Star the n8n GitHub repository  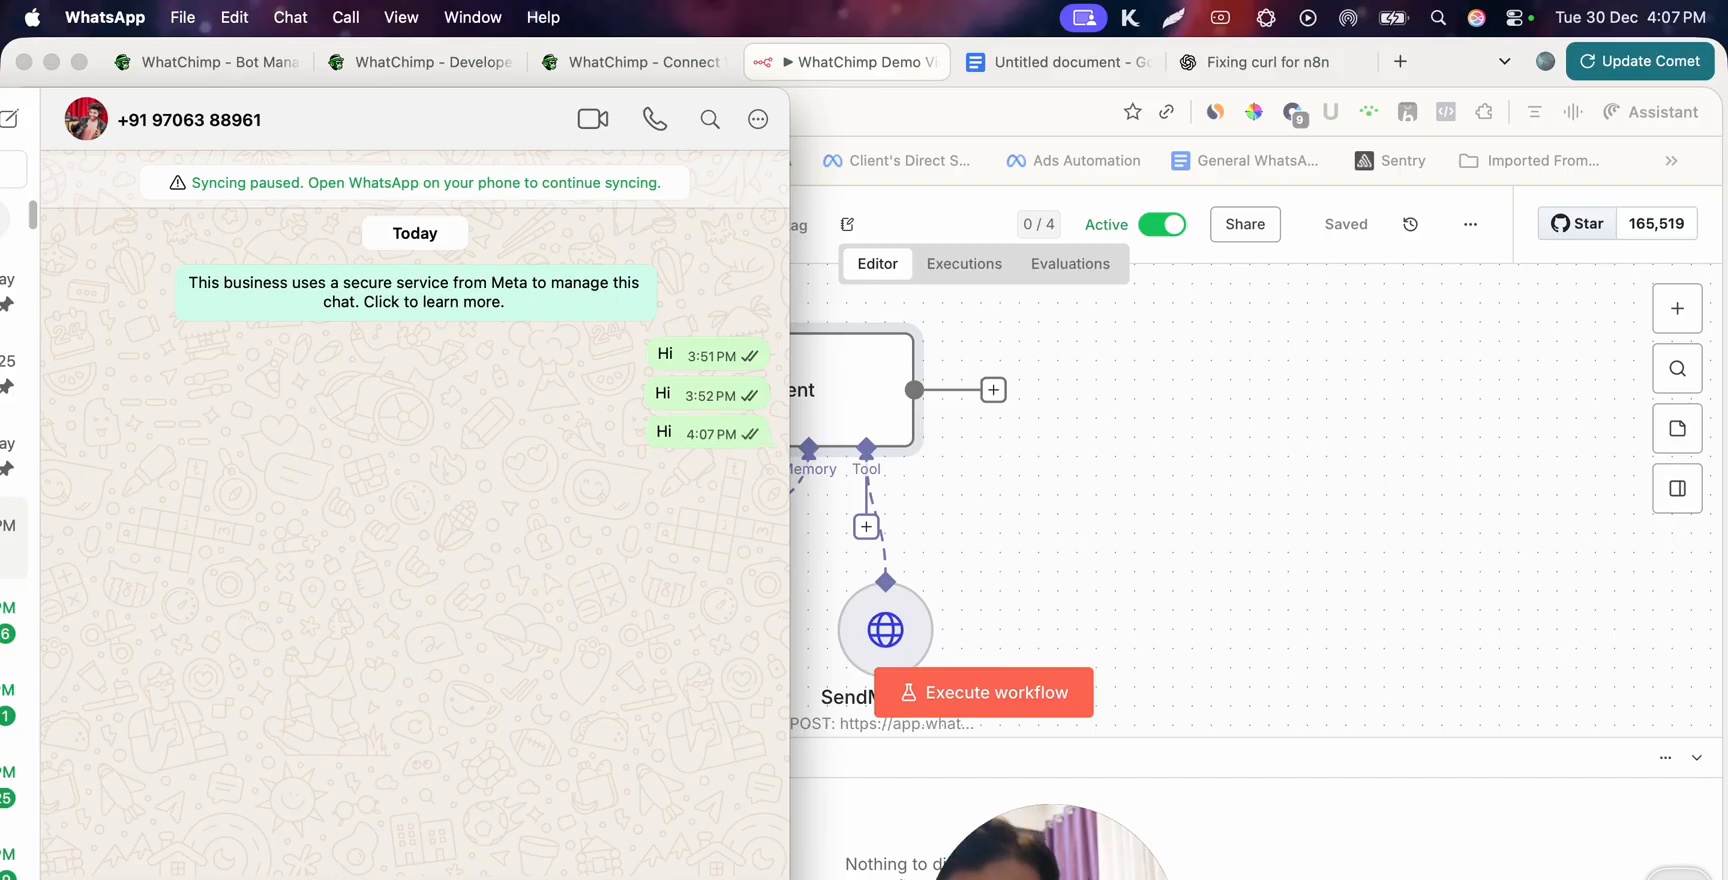click(1577, 223)
